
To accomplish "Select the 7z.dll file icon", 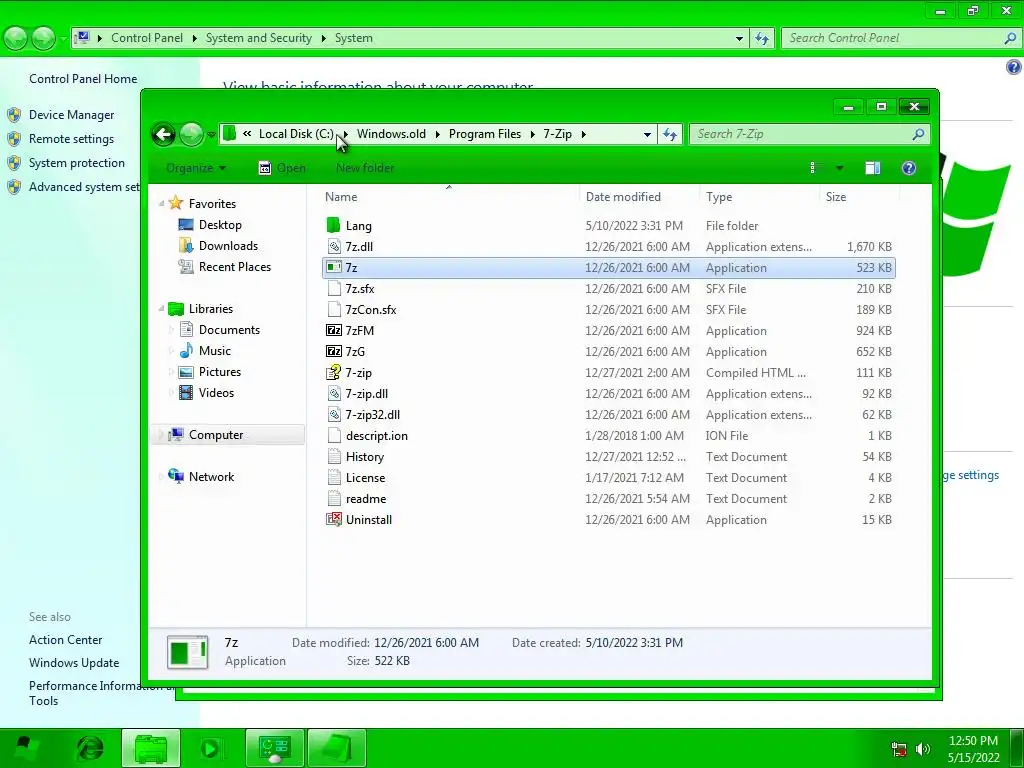I will click(334, 246).
